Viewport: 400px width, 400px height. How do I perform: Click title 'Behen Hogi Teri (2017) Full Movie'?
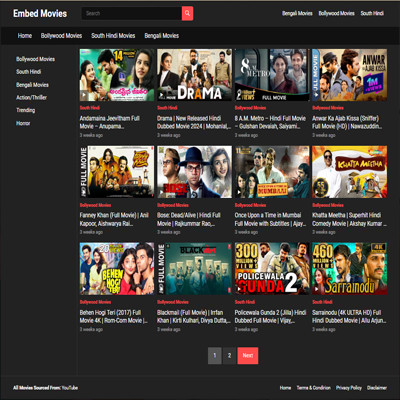pyautogui.click(x=114, y=316)
